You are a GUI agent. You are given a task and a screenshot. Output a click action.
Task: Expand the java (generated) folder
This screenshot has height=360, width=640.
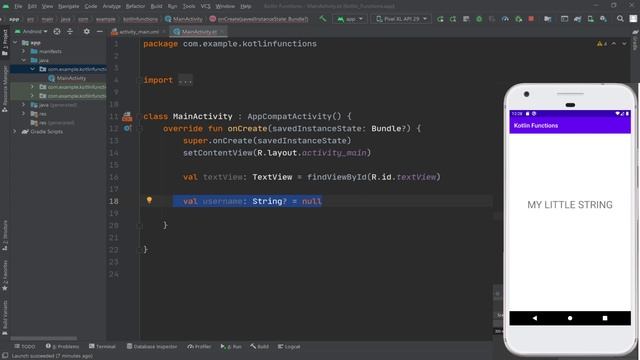point(24,105)
